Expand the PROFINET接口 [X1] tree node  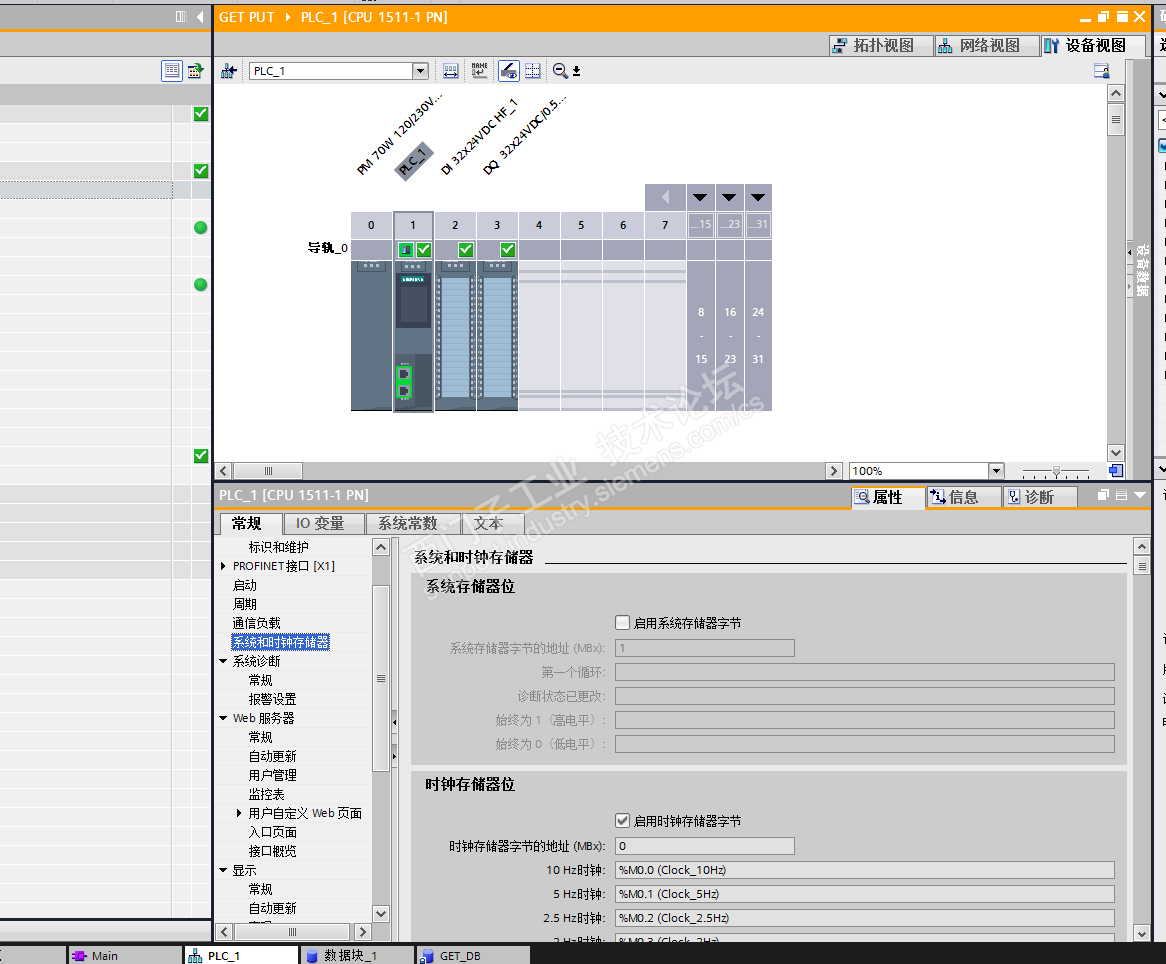click(223, 566)
